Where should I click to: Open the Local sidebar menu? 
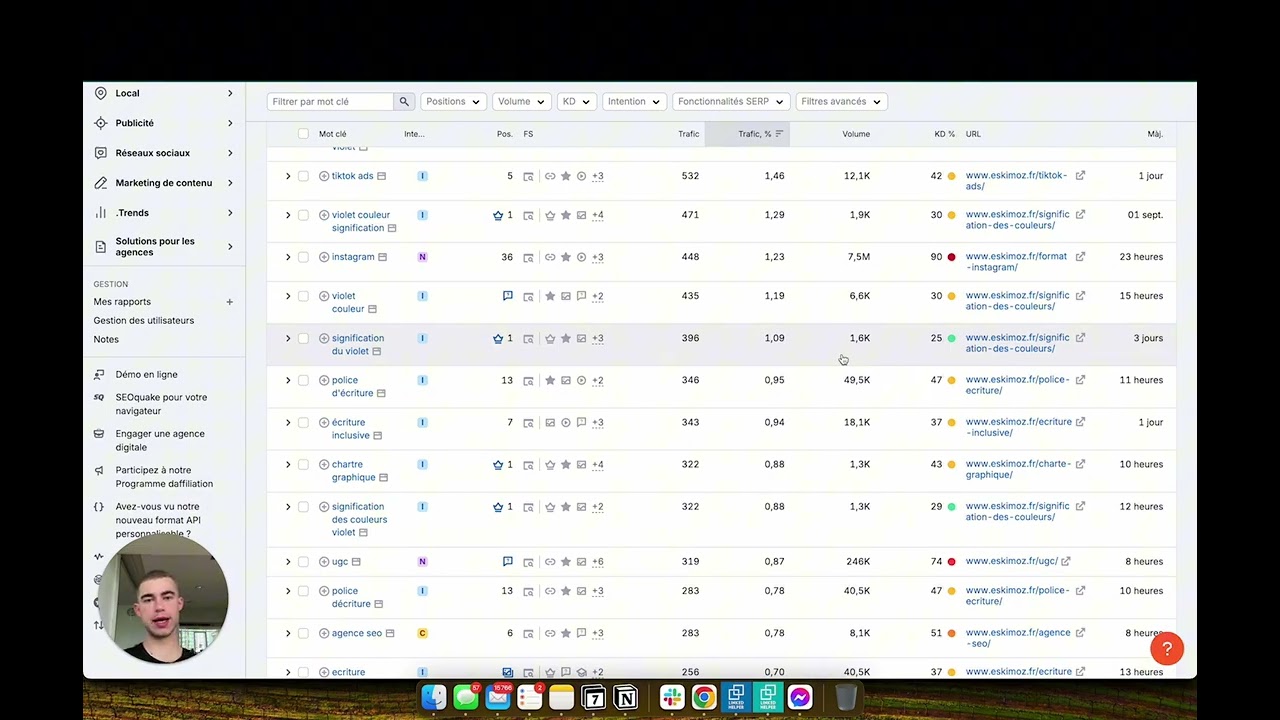click(164, 93)
